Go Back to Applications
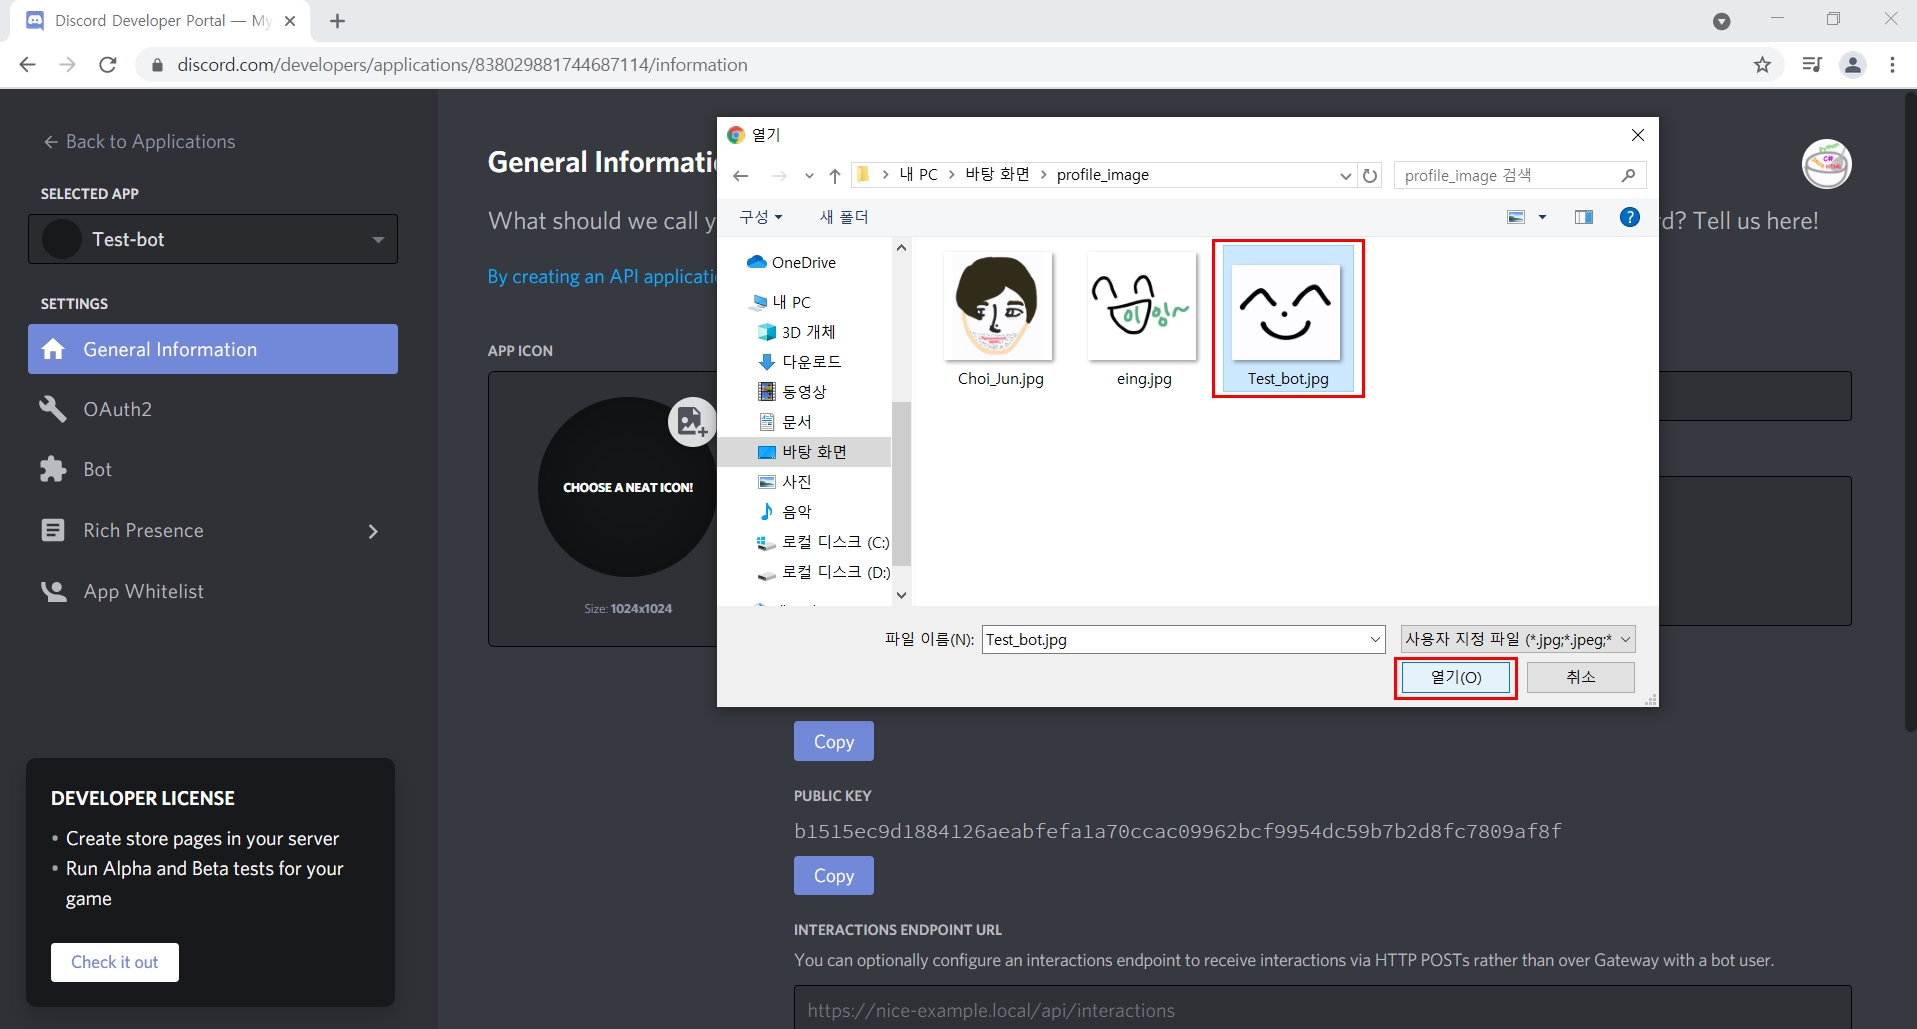Screen dimensions: 1917x1029 pos(139,142)
